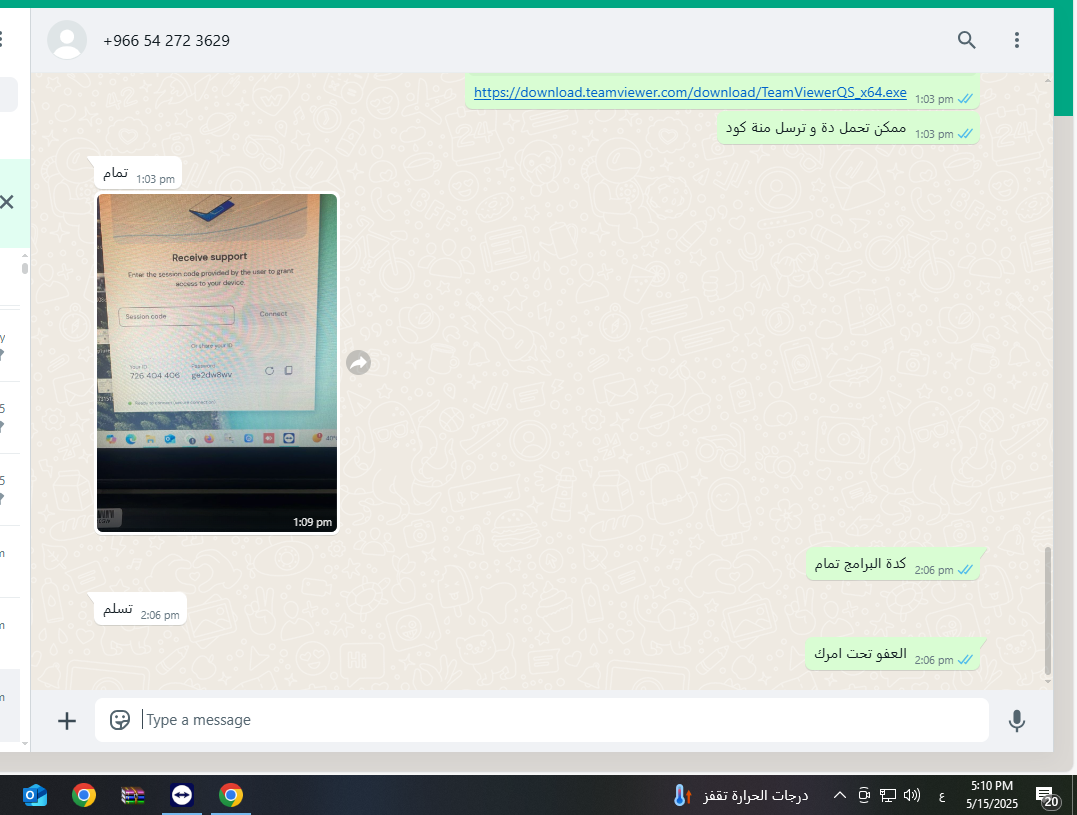The image size is (1077, 815).
Task: Select the message تسلم at 2:06 pm
Action: pyautogui.click(x=140, y=609)
